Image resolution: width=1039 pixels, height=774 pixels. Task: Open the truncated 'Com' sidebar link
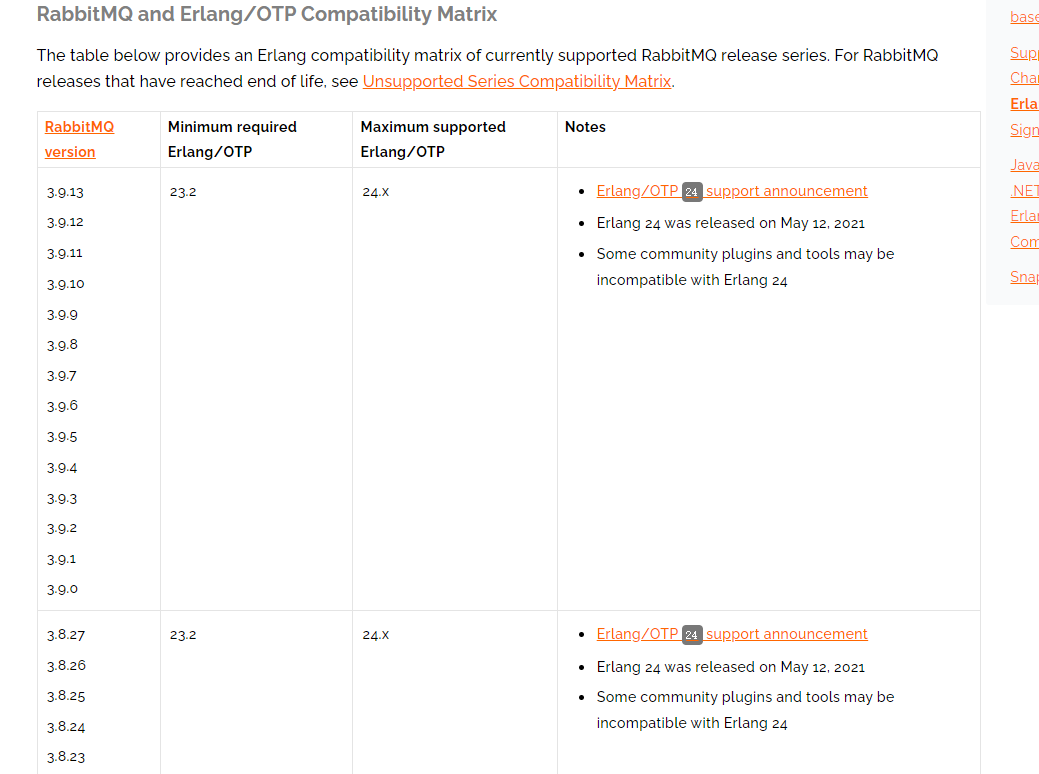point(1024,242)
